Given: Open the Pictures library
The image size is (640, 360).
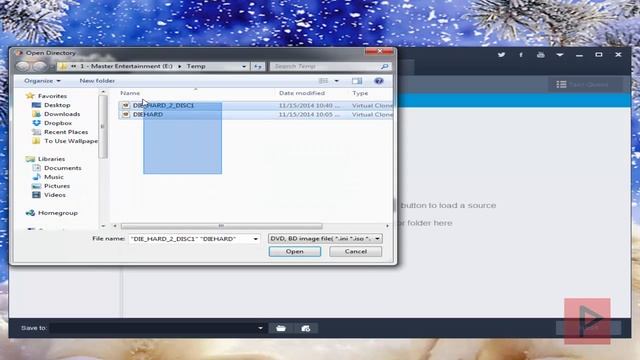Looking at the screenshot, I should click(57, 186).
